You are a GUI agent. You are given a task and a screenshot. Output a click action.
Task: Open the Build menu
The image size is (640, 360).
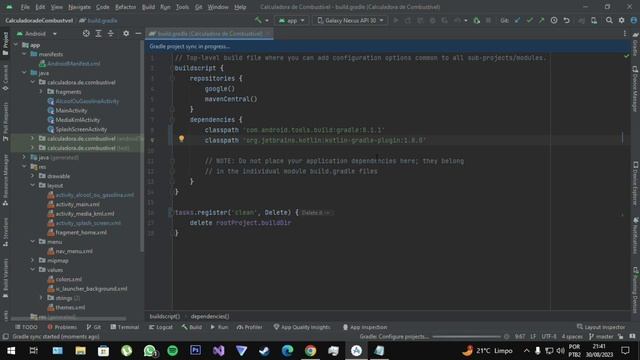148,7
